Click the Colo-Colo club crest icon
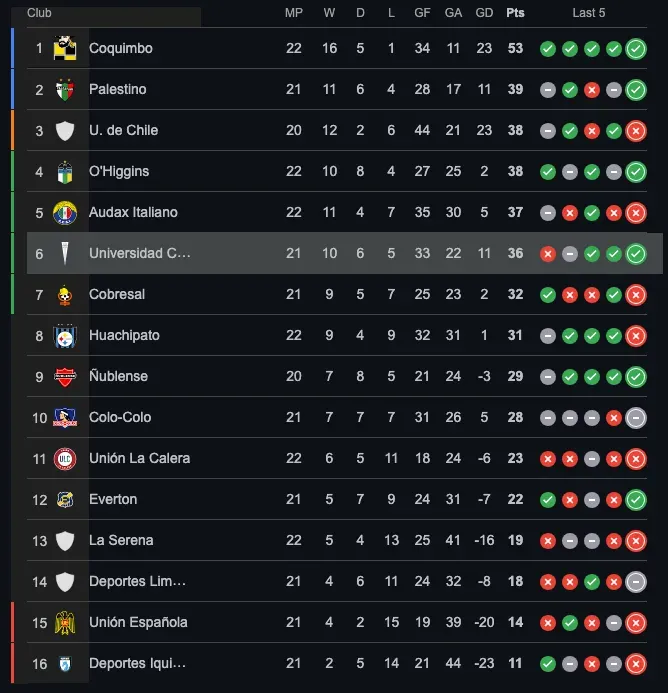The width and height of the screenshot is (668, 693). click(x=65, y=417)
